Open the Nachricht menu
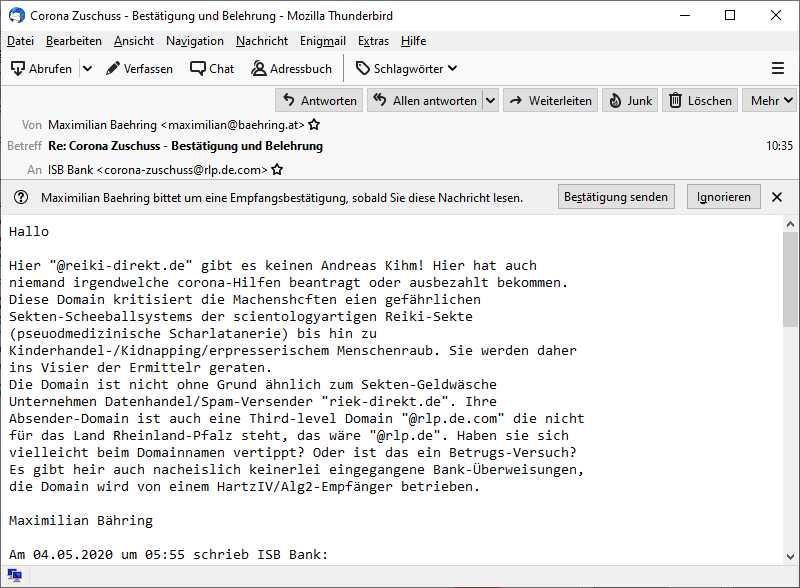Screen dimensions: 800x588 click(262, 41)
